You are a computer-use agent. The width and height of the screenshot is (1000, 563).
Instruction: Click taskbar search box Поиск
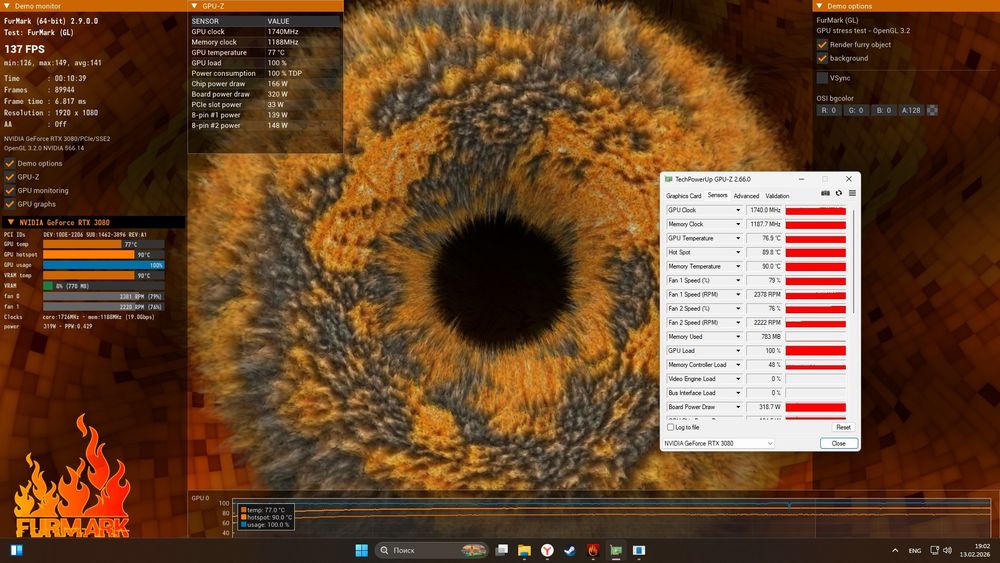[x=431, y=550]
